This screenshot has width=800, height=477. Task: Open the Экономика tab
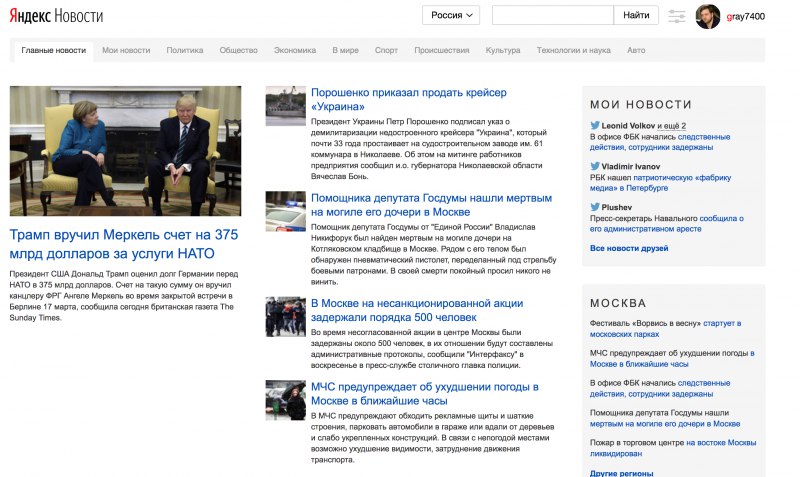point(295,51)
